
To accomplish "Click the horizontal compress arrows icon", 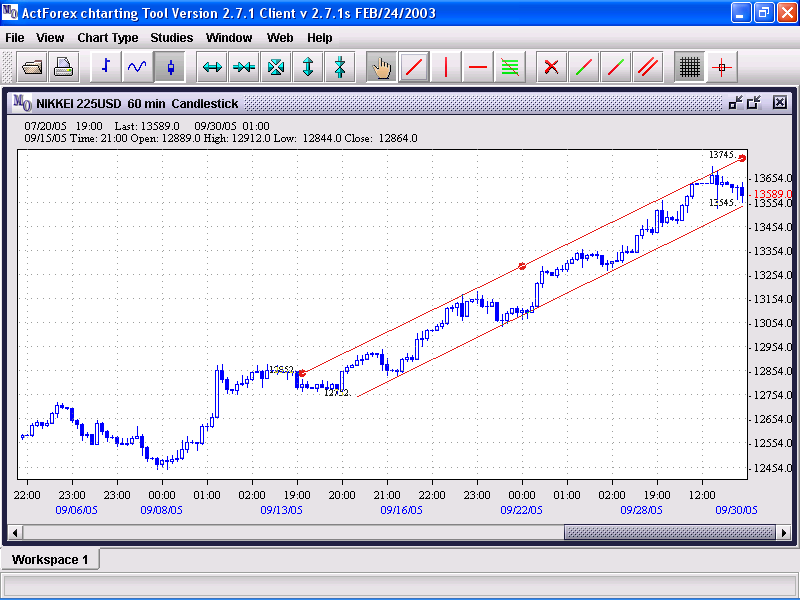I will [244, 68].
